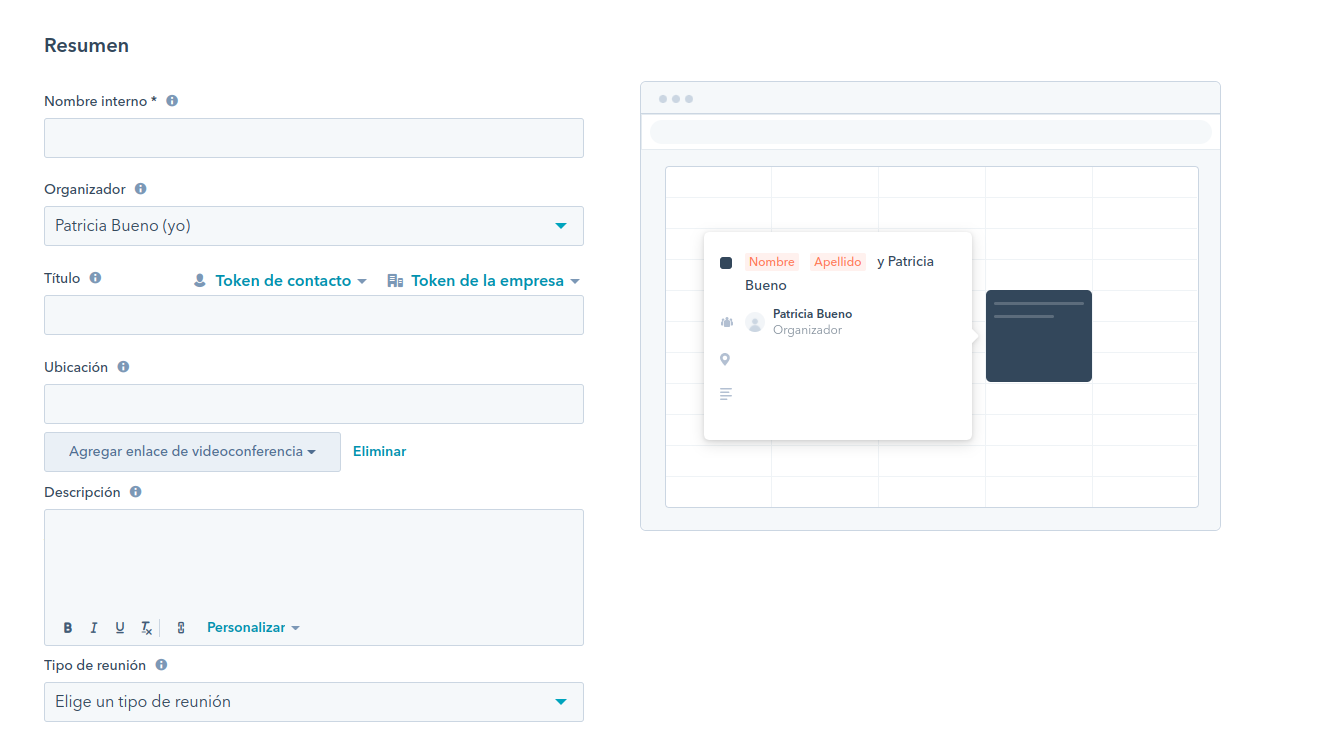Apply italic formatting in description editor
1341x737 pixels.
click(x=94, y=628)
